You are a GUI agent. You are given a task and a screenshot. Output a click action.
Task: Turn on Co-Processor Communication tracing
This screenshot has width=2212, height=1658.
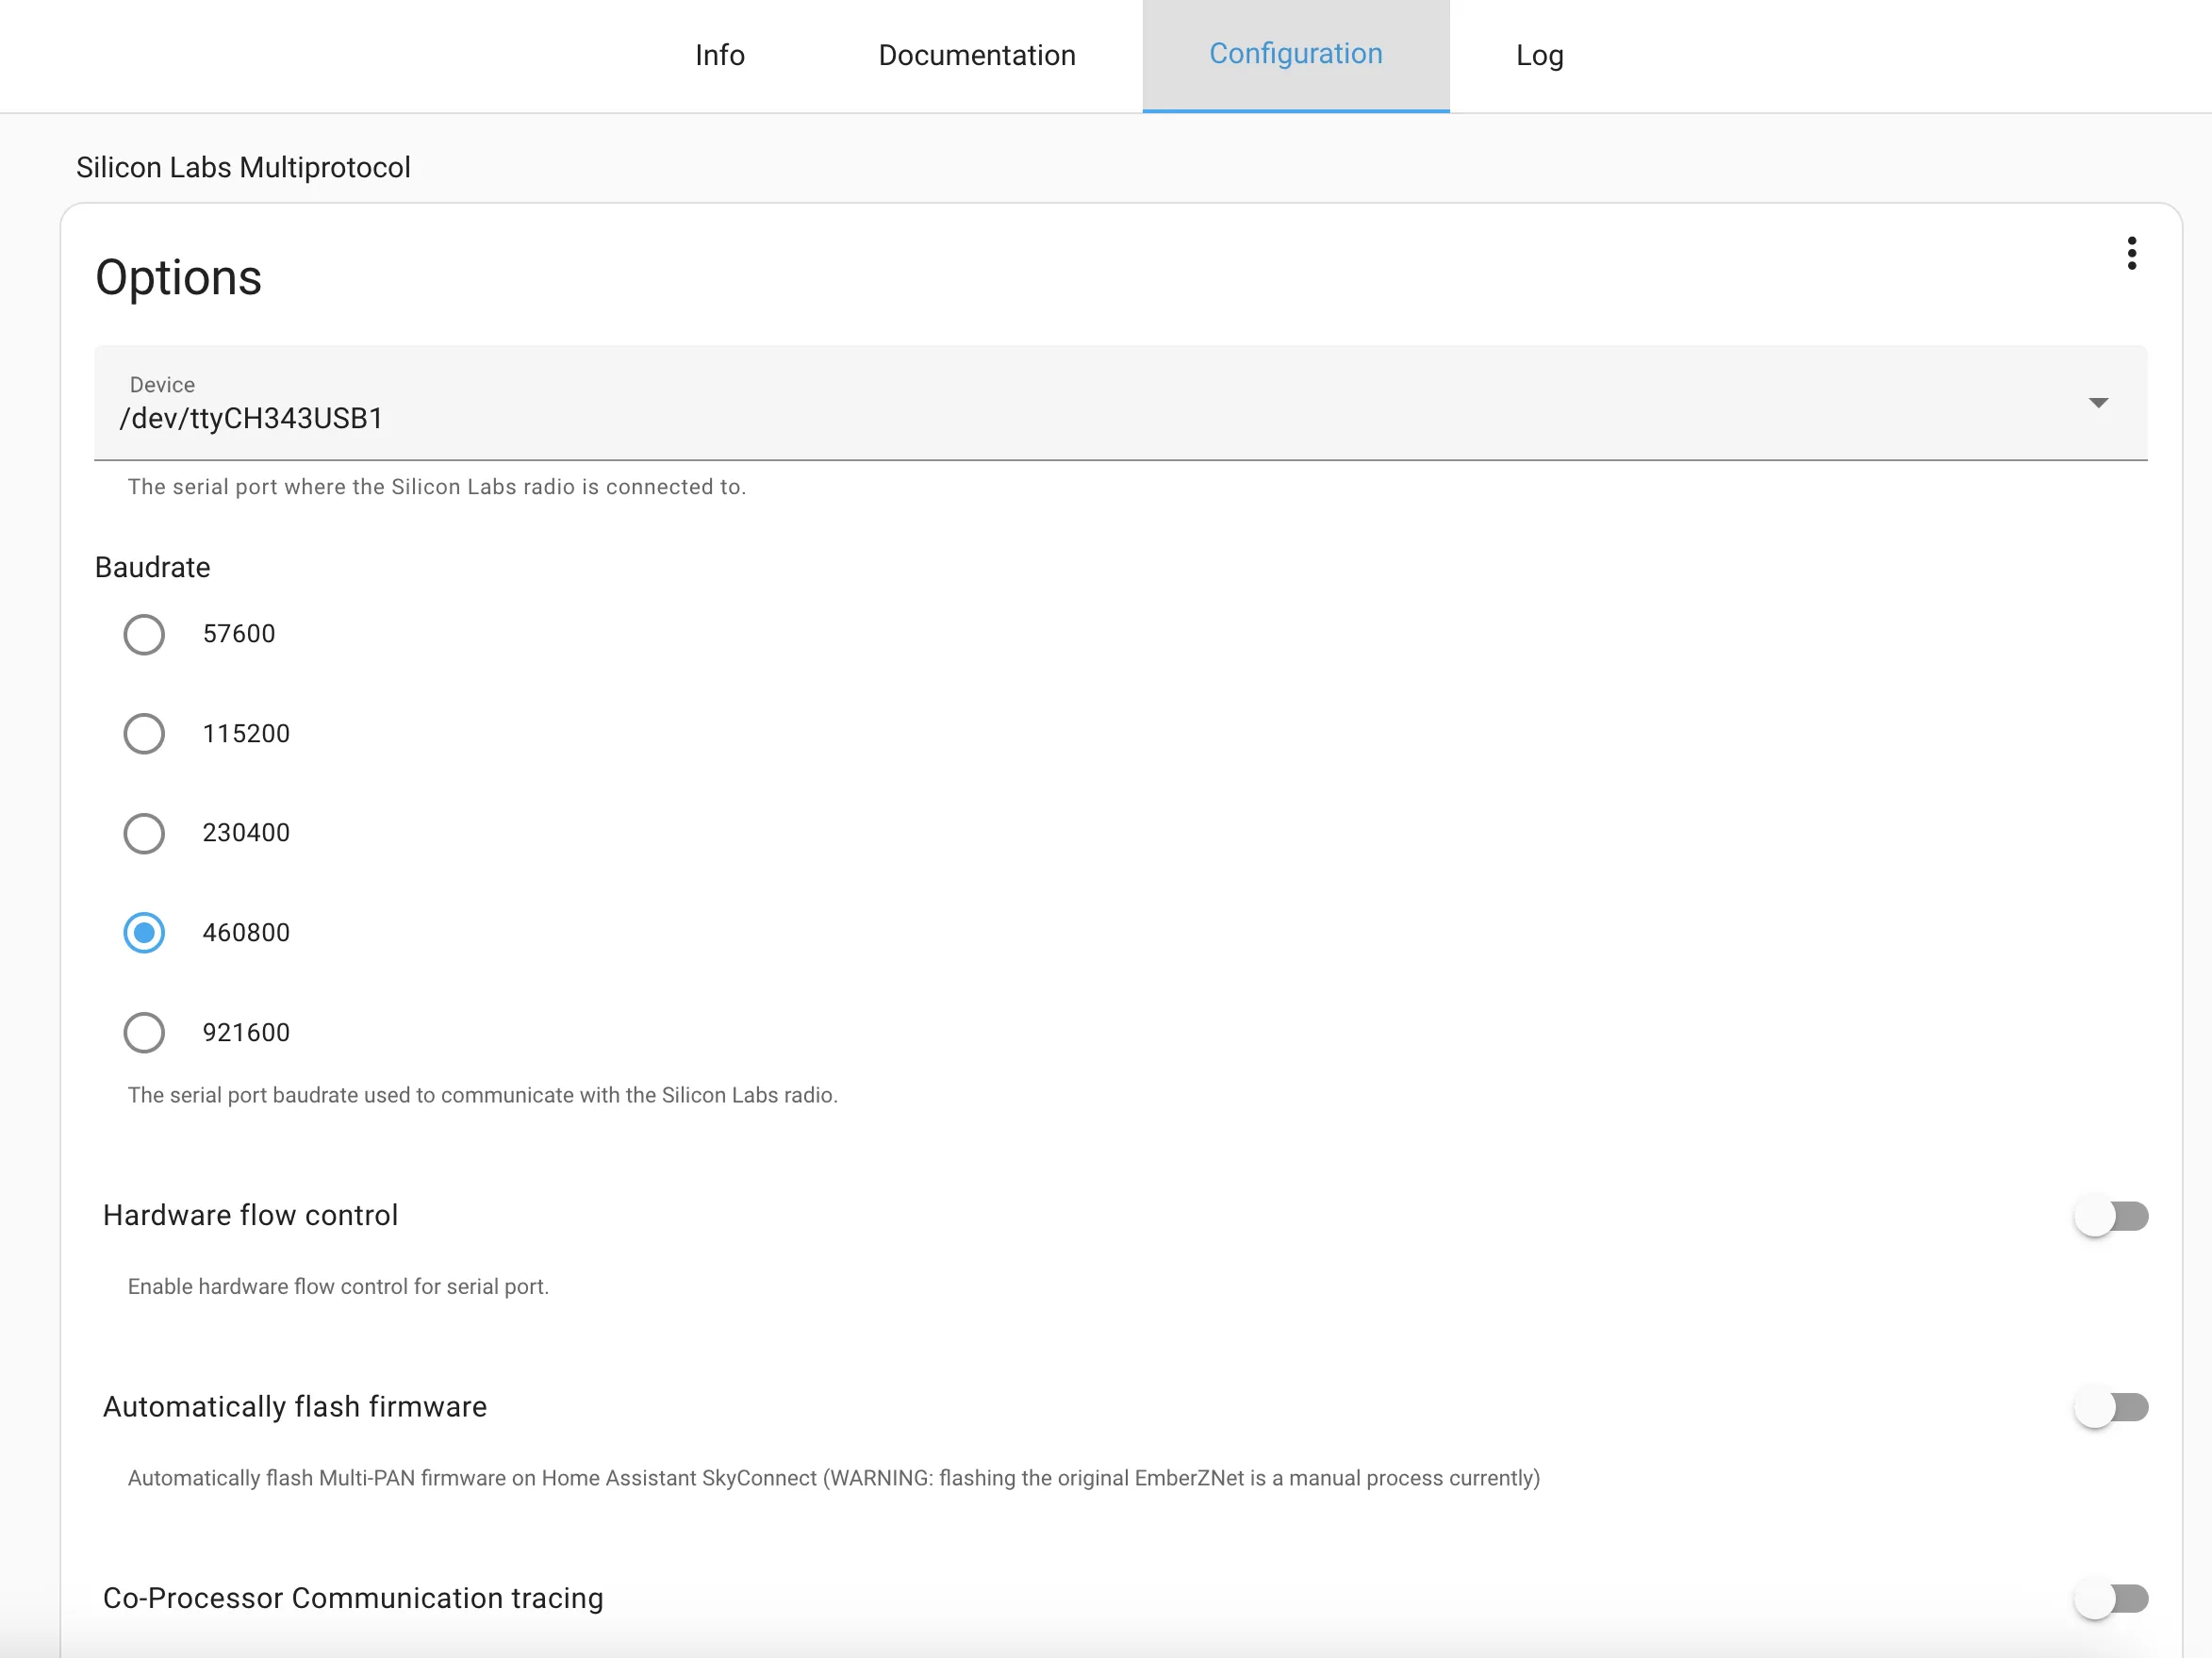click(x=2111, y=1599)
